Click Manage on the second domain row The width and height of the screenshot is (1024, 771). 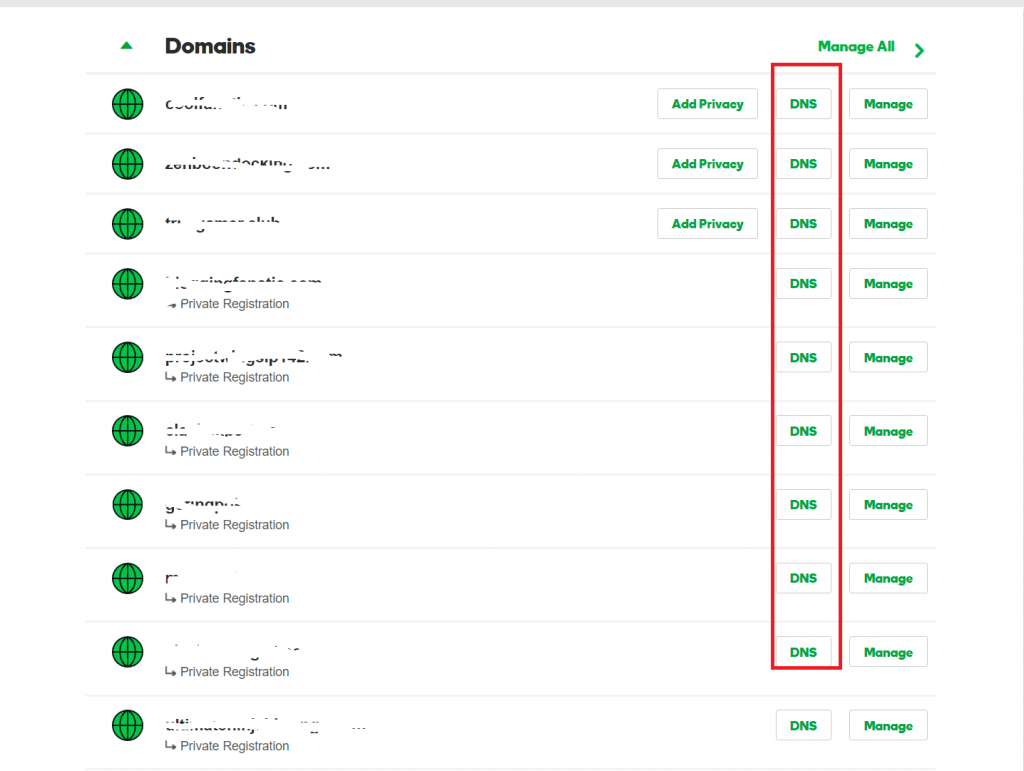tap(888, 164)
